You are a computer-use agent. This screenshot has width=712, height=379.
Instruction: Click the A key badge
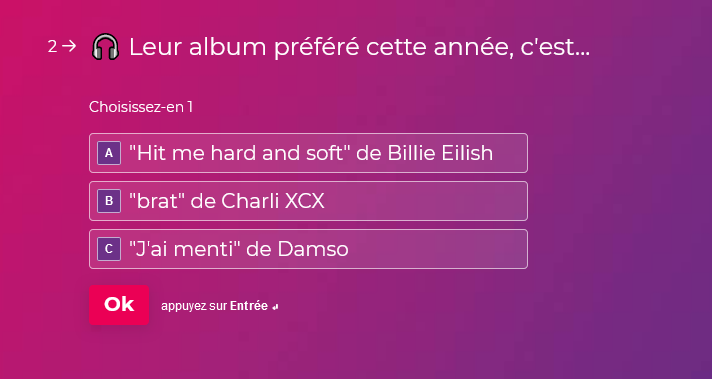[x=109, y=153]
